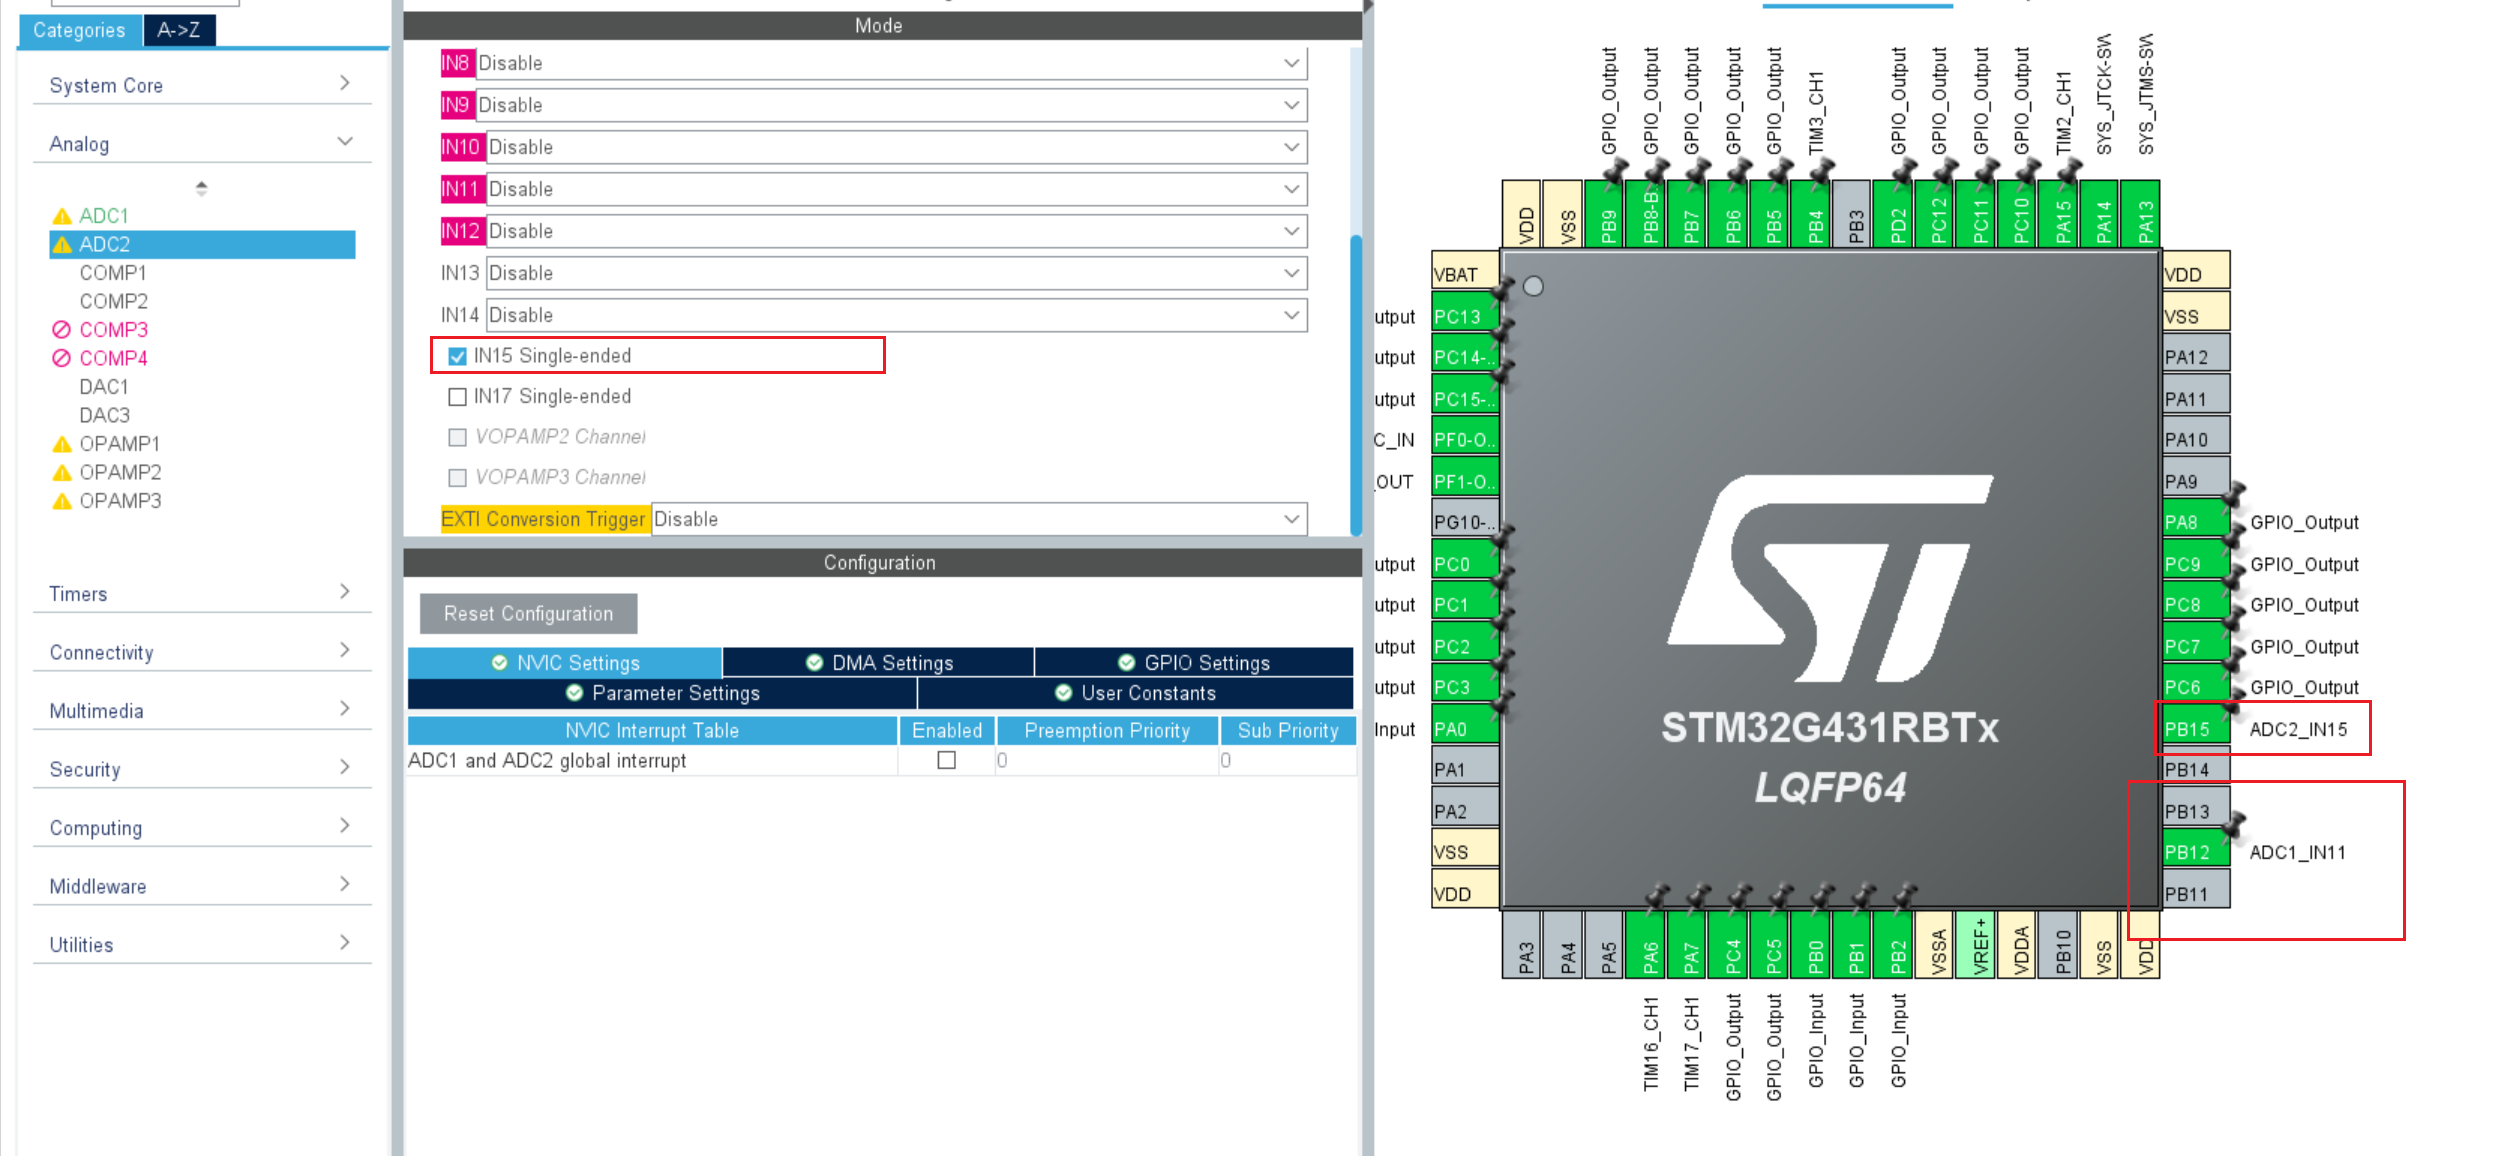The height and width of the screenshot is (1156, 2494).
Task: Open the NVIC Settings tab
Action: tap(565, 663)
